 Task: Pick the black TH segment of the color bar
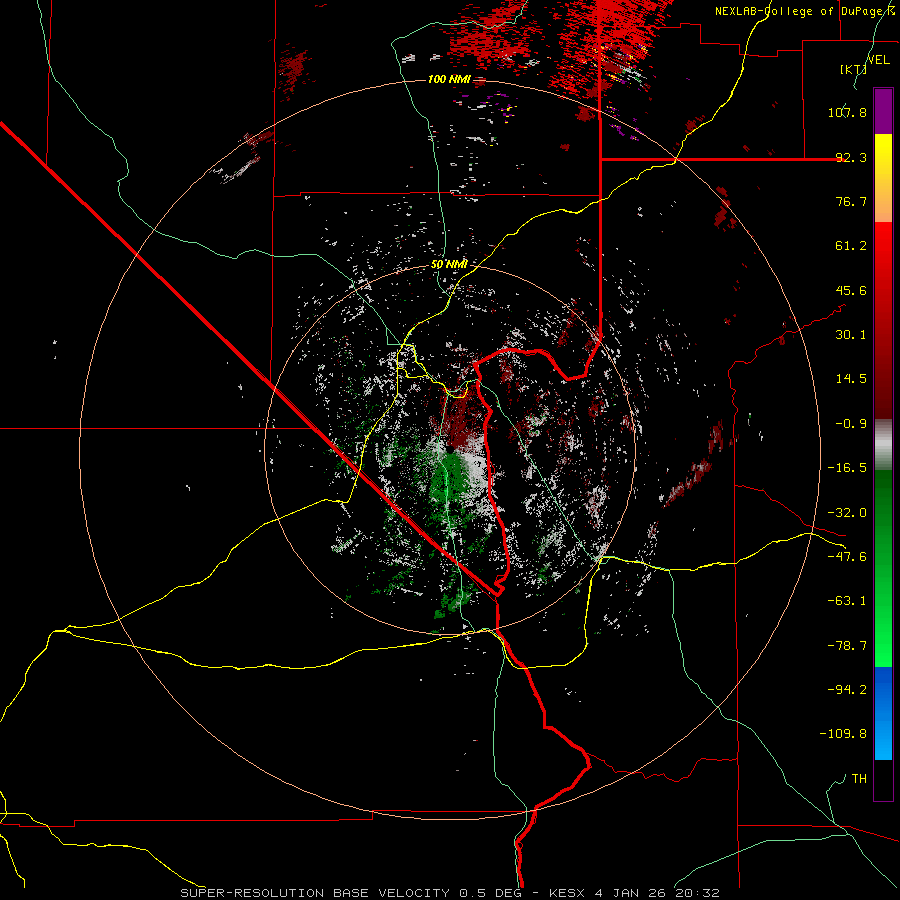(x=883, y=779)
